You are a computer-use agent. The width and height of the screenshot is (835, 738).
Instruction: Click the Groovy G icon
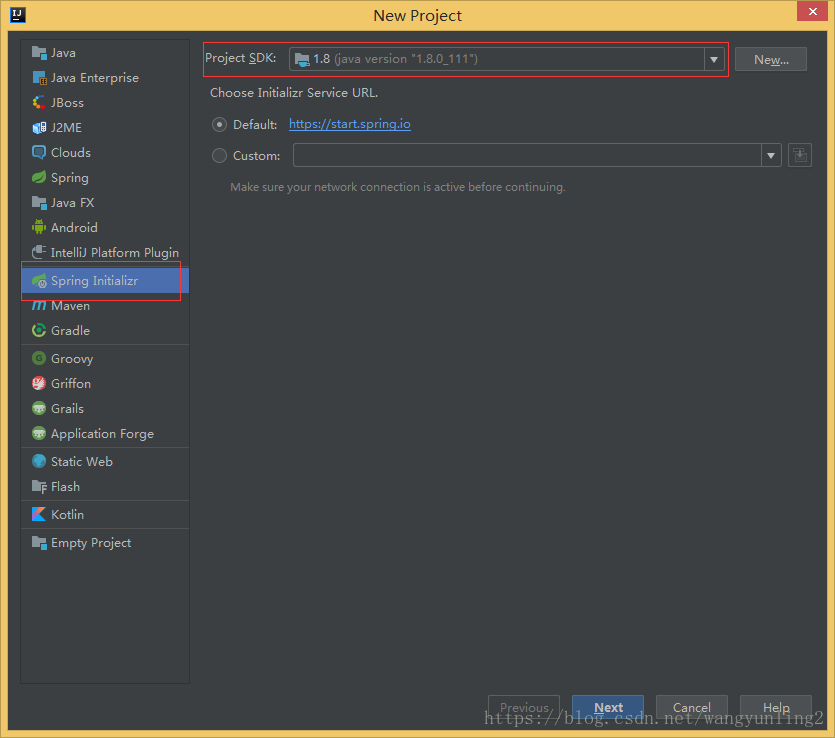[x=39, y=358]
